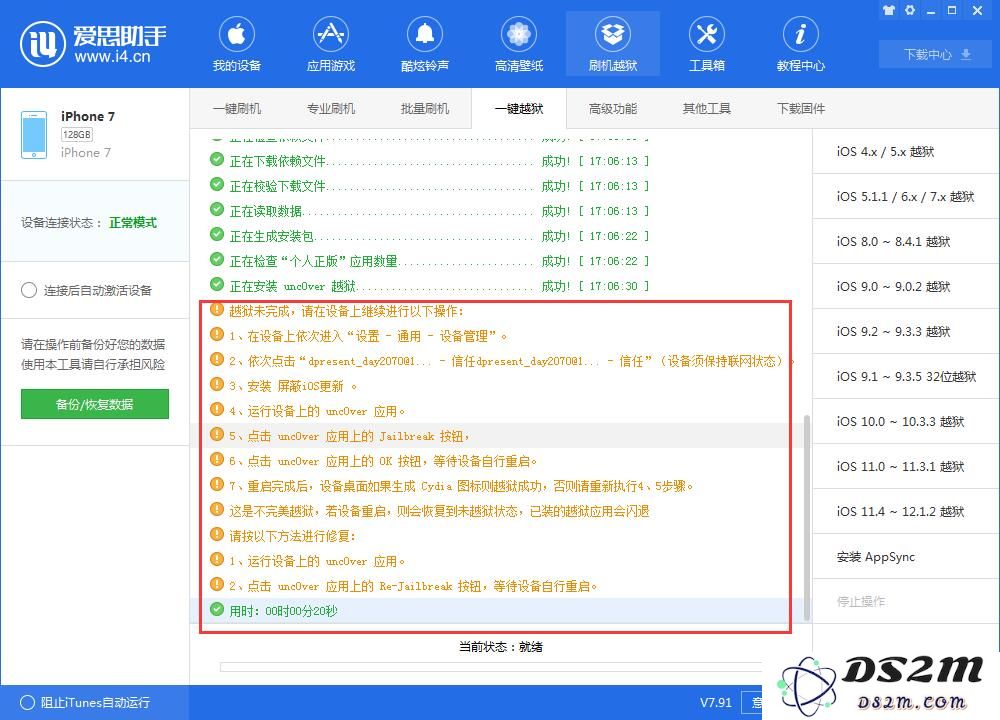Choose iOS 9.1 ~ 9.3.5 32位越狱
The width and height of the screenshot is (1000, 720).
[906, 376]
